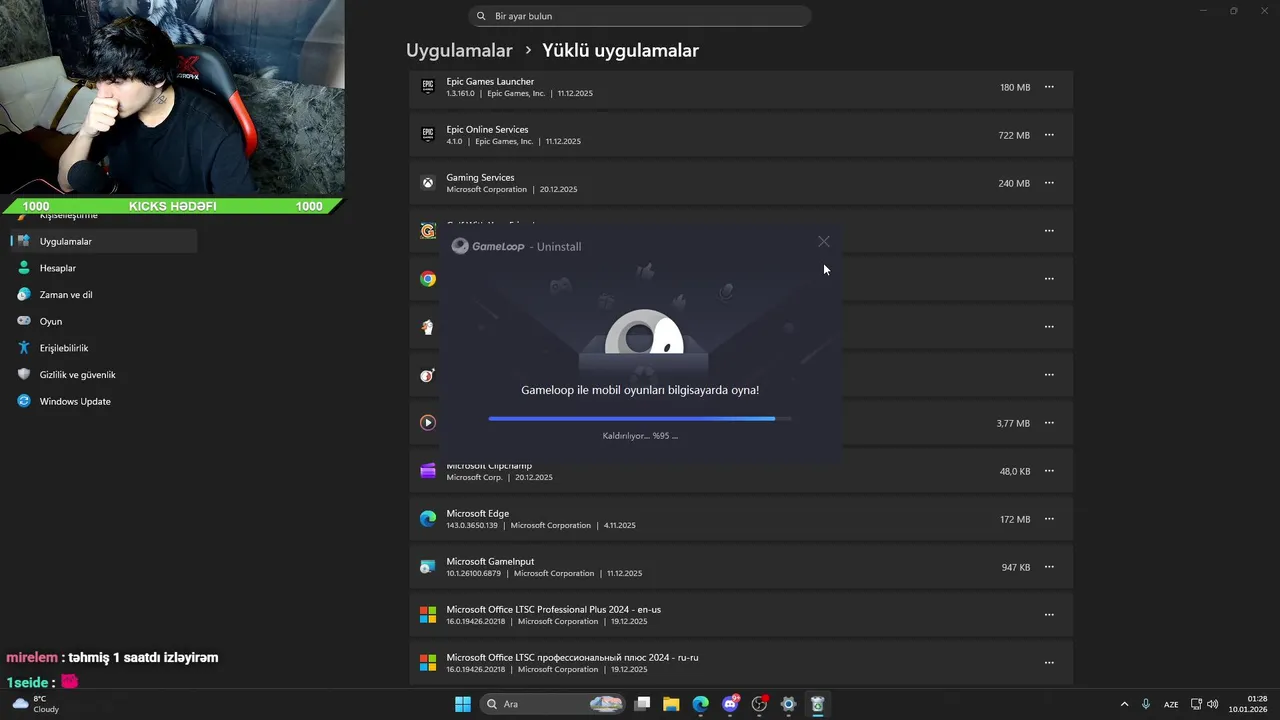
Task: Open options menu for Office LTSC ru-ru
Action: point(1049,663)
